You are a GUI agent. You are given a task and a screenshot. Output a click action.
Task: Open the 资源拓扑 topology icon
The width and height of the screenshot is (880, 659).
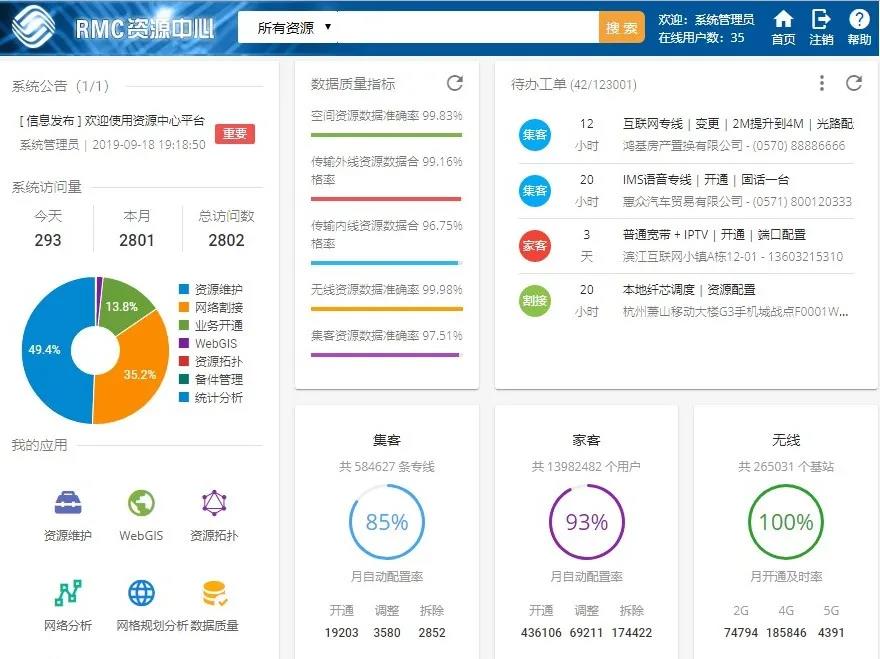[214, 503]
